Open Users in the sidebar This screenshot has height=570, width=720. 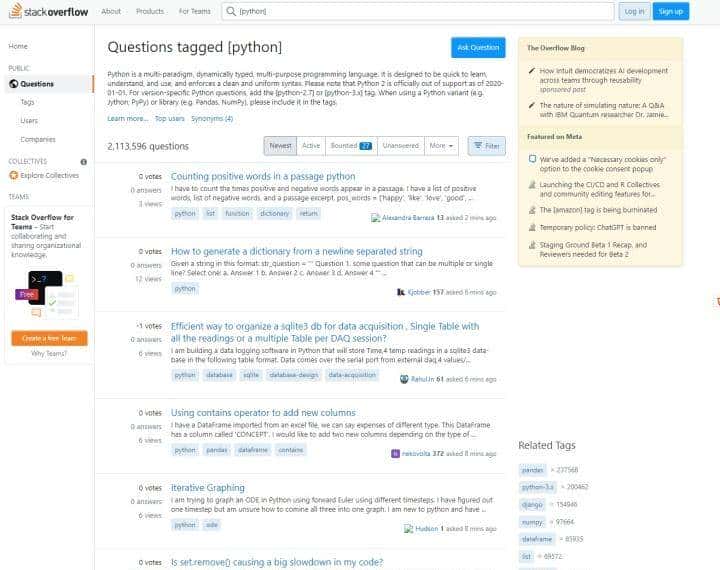[x=29, y=121]
